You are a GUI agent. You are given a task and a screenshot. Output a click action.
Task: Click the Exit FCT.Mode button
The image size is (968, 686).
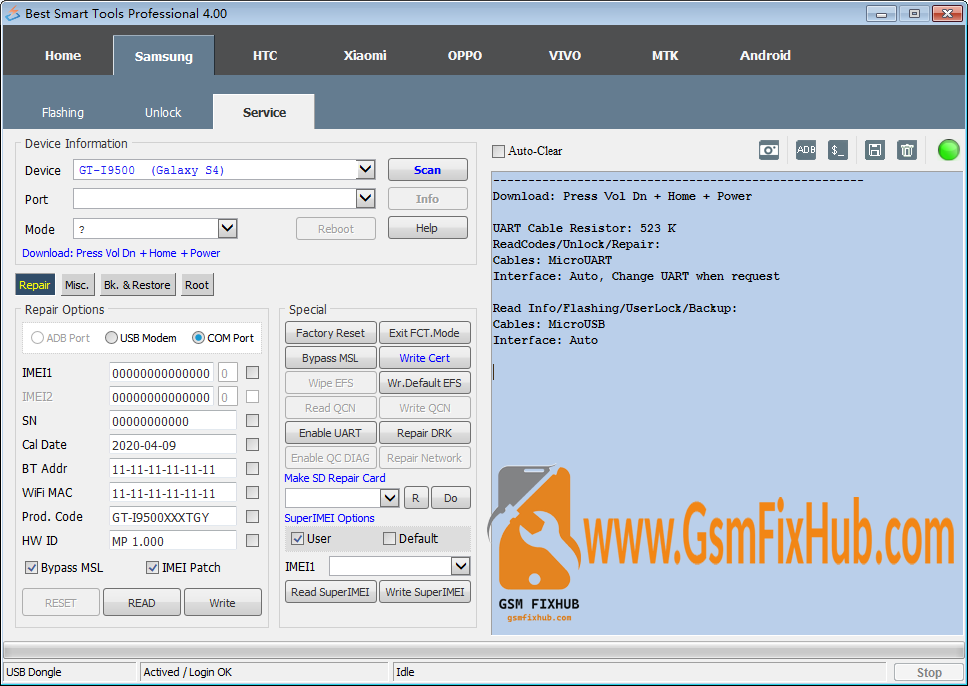424,333
